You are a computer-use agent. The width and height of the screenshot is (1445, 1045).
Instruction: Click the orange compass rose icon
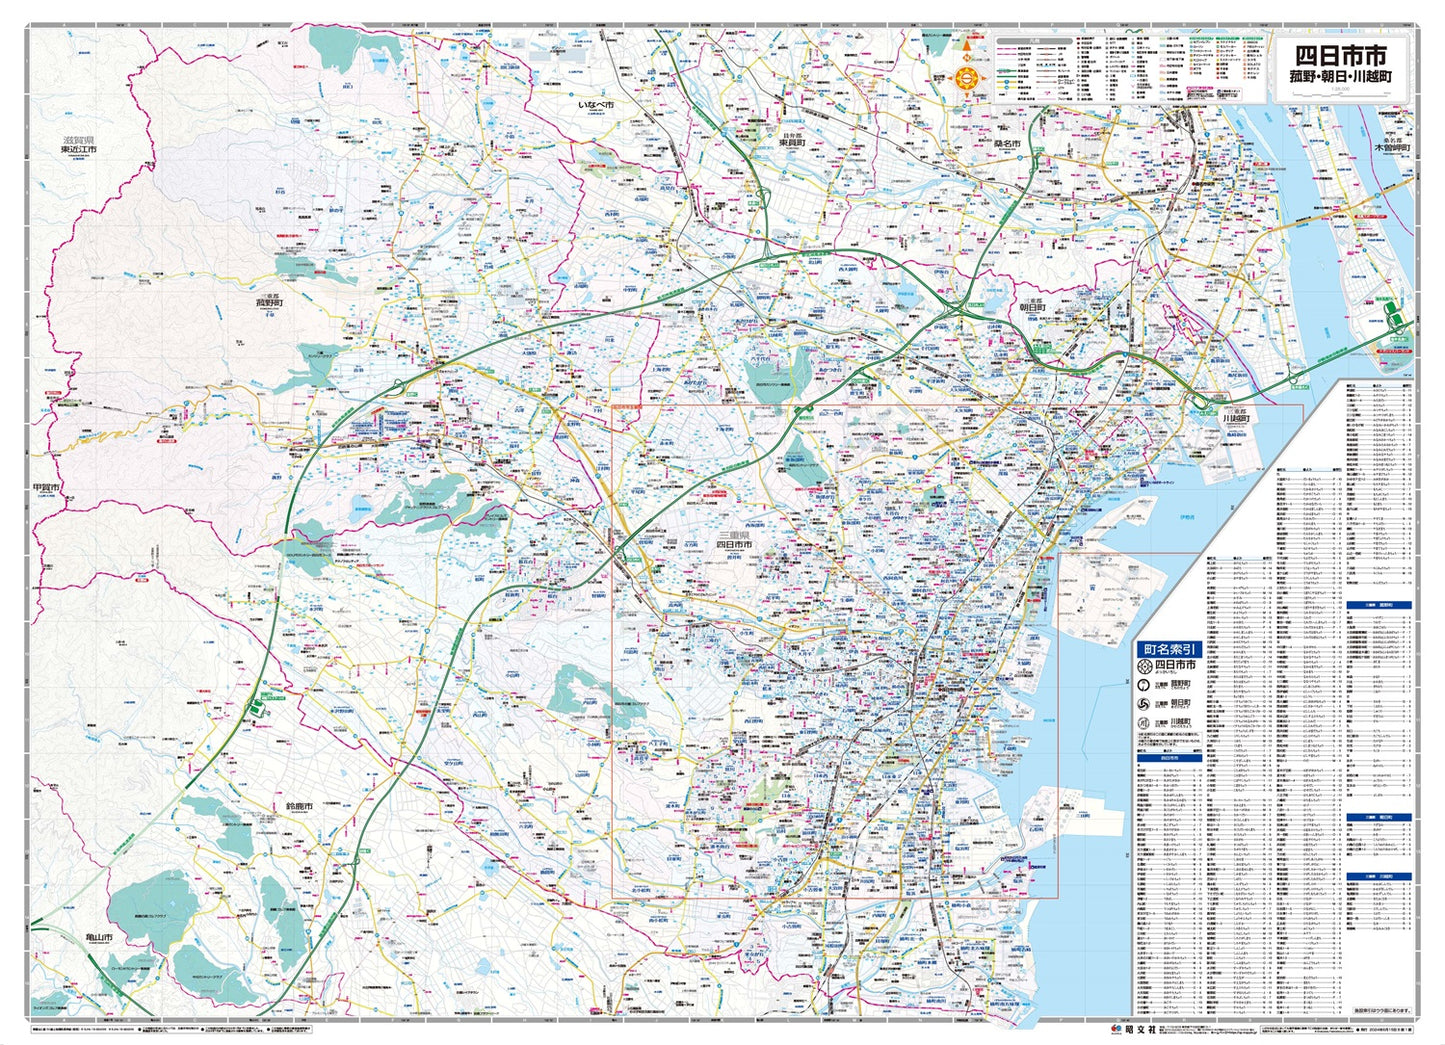[967, 78]
